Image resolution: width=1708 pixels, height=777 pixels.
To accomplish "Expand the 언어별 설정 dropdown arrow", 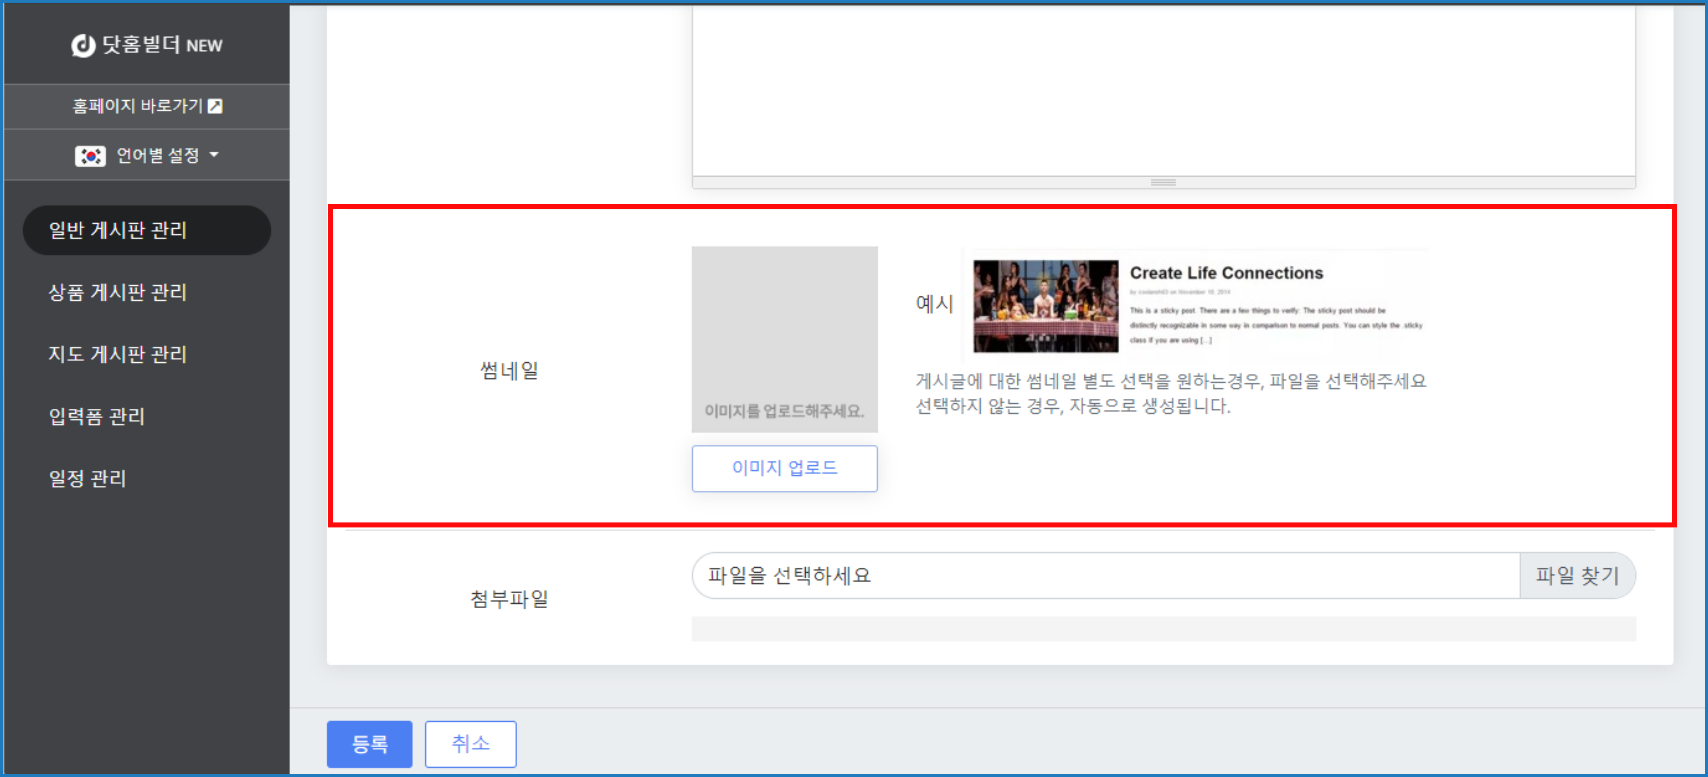I will click(214, 155).
